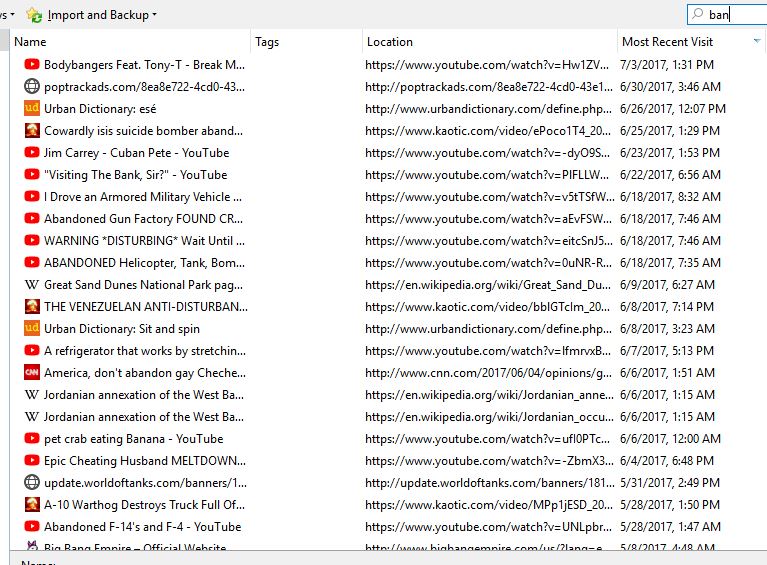Click YouTube icon beside I Drove an Armored Military Vehicle
Screen dimensions: 767x565
(x=32, y=196)
